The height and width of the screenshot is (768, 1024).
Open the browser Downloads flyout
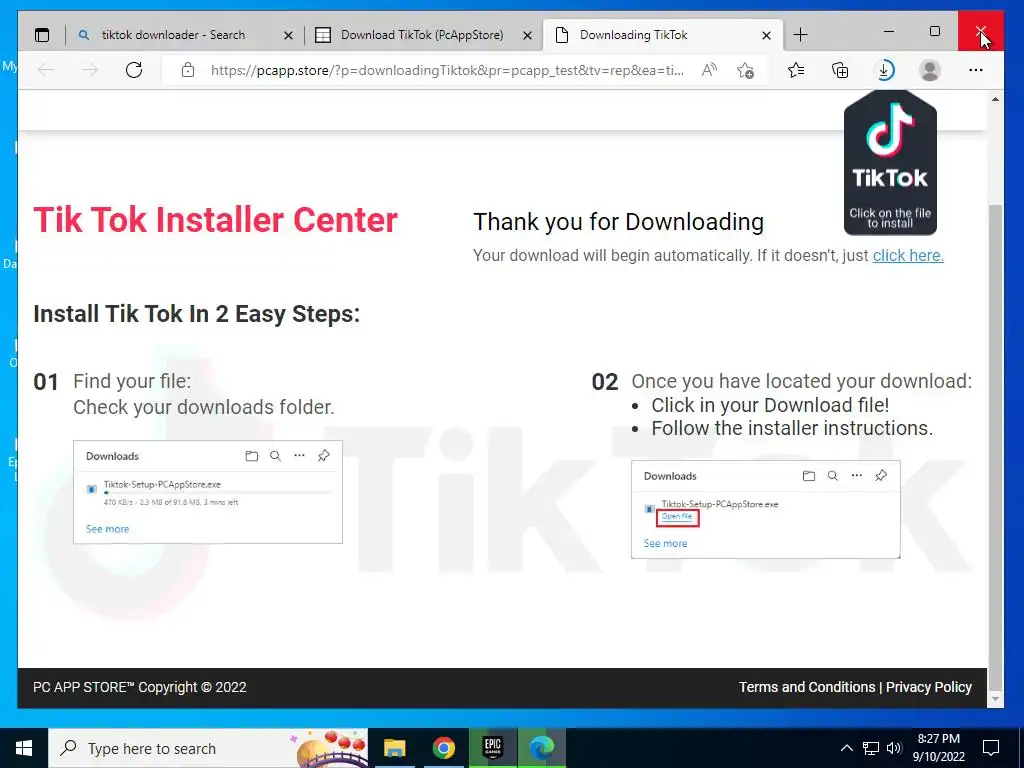click(884, 70)
